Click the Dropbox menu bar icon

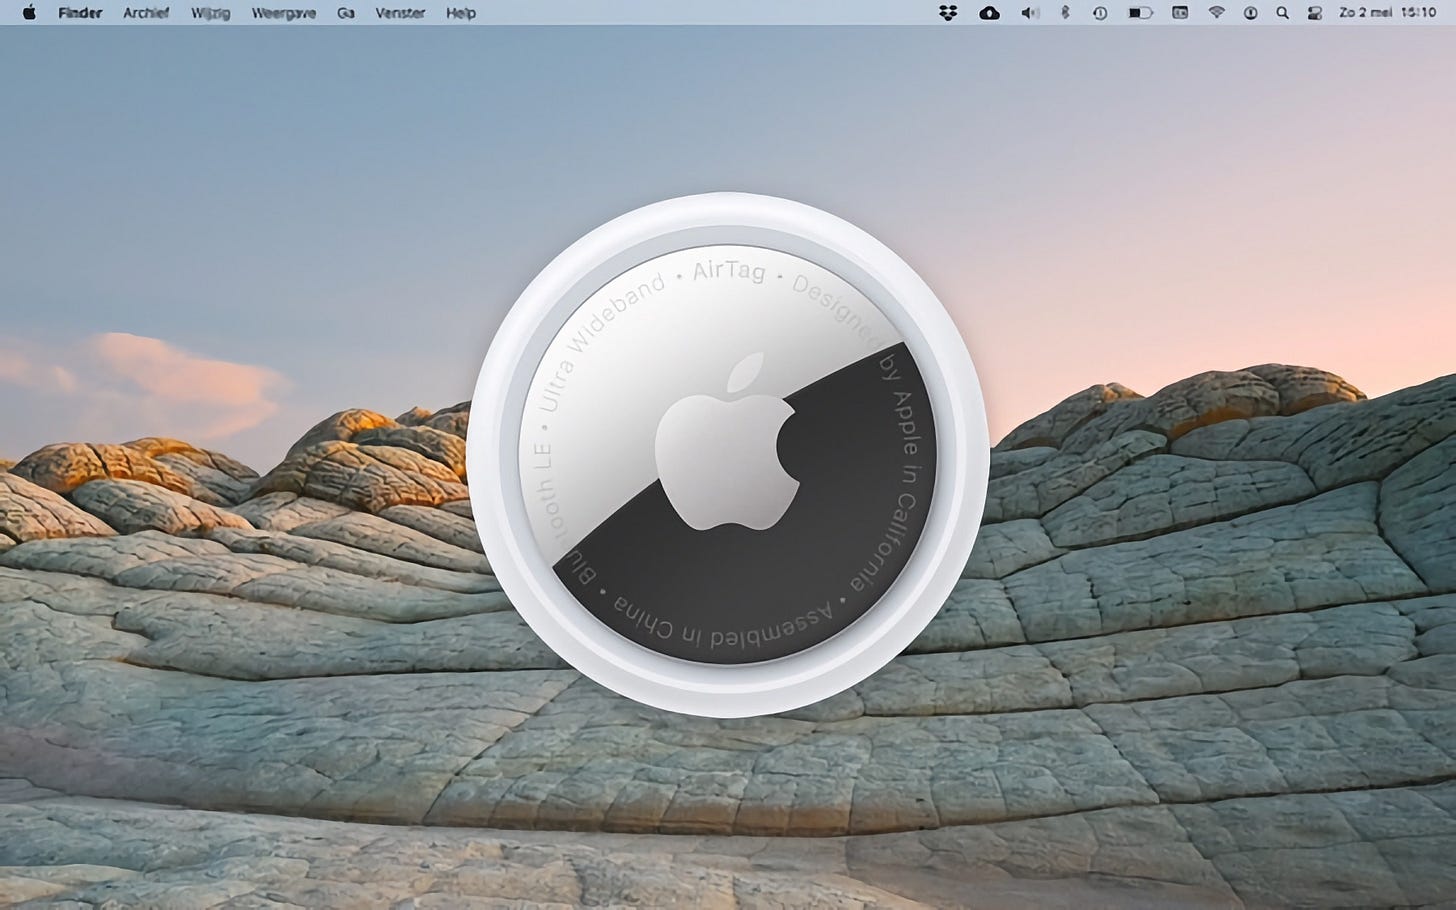(x=947, y=13)
